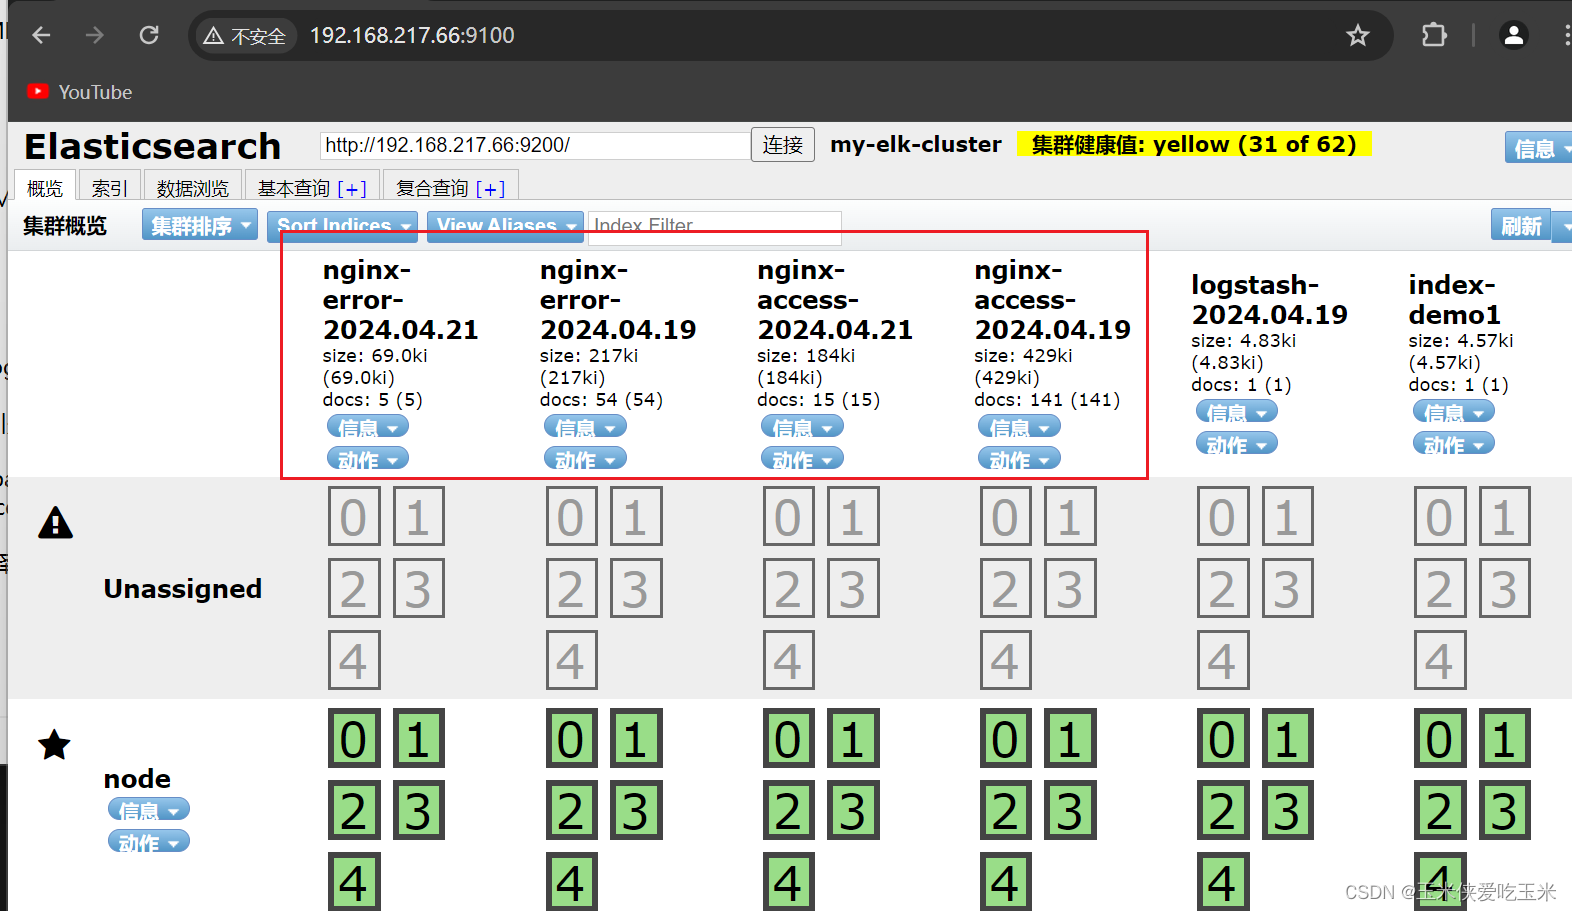The height and width of the screenshot is (911, 1572).
Task: Open the View Aliases dropdown
Action: click(x=505, y=226)
